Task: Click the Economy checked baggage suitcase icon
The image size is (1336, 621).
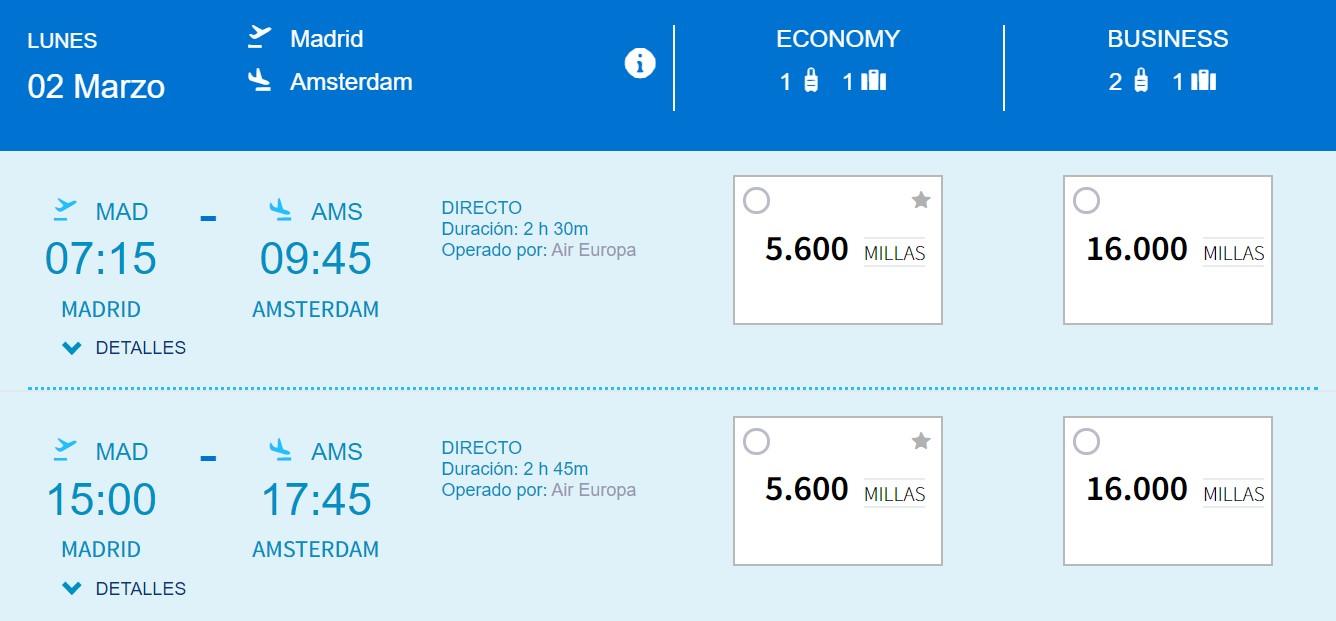Action: [874, 81]
